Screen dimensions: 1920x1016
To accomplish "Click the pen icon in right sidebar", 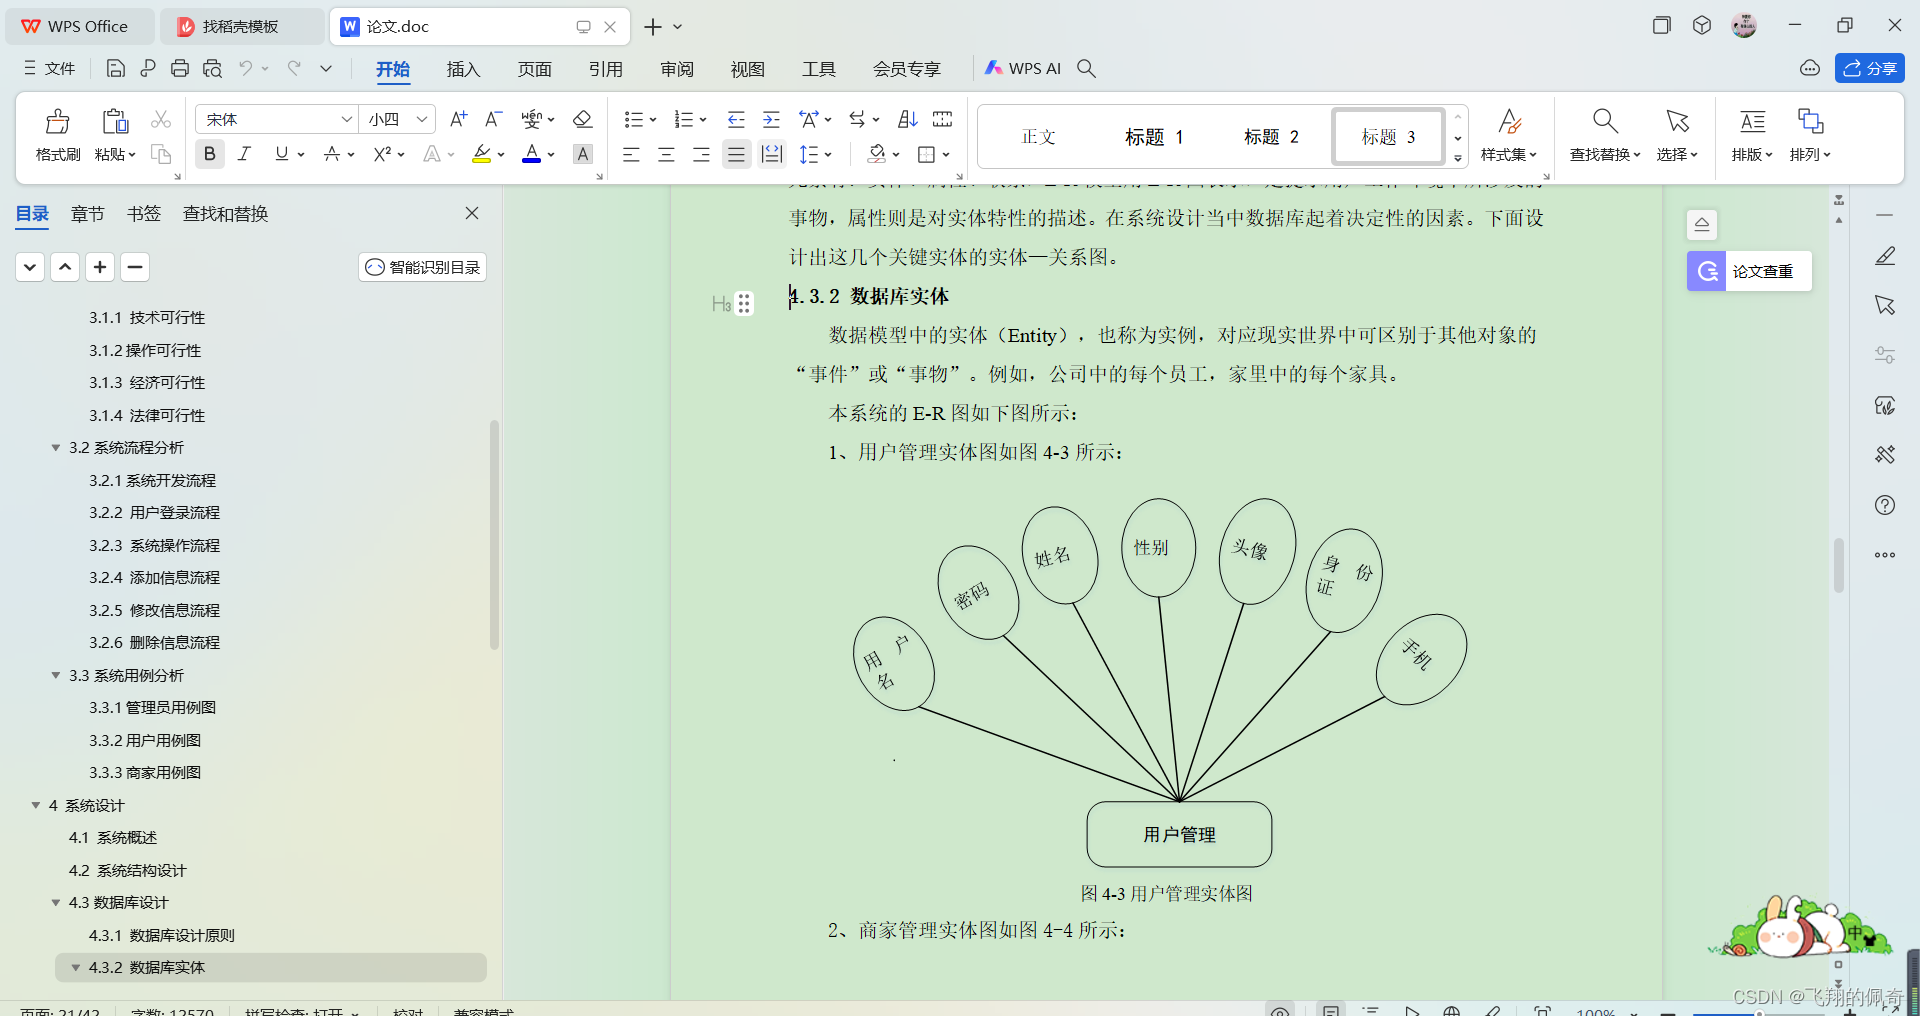I will (x=1885, y=256).
